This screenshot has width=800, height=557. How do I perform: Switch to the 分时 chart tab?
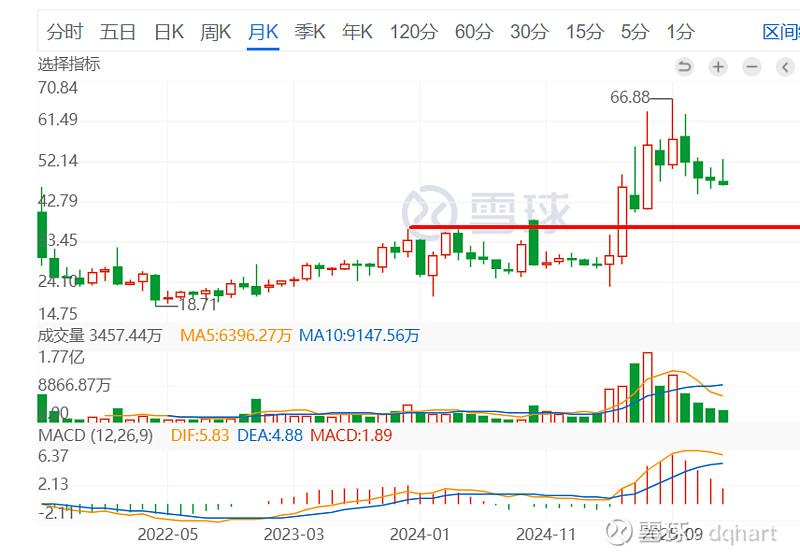(x=64, y=32)
